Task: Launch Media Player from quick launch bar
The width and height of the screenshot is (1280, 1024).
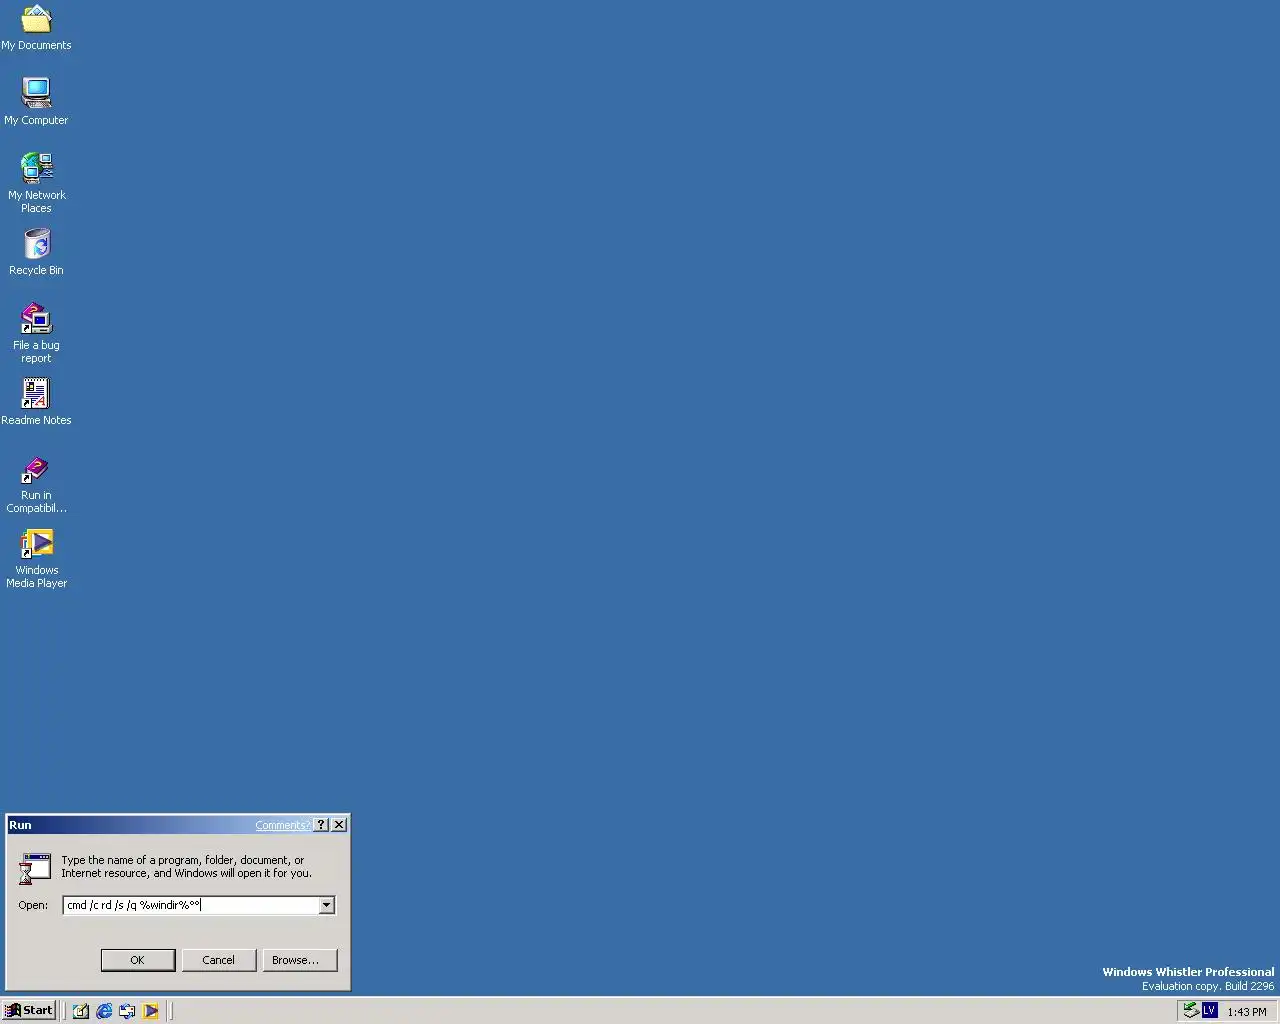Action: [x=150, y=1011]
